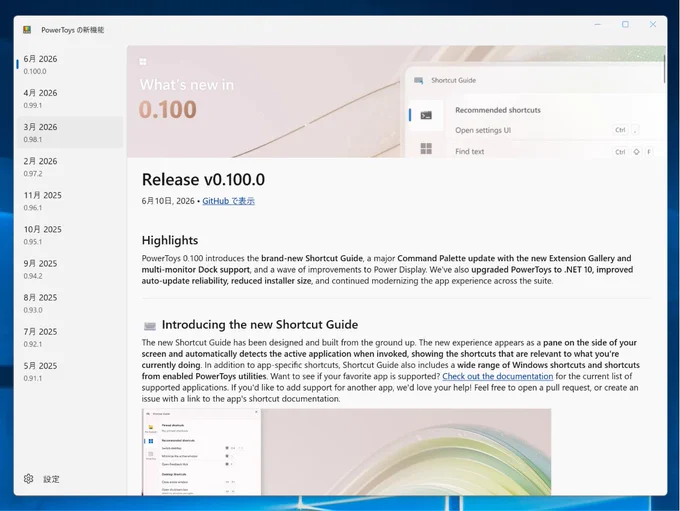680x511 pixels.
Task: Select the 3月 2026 version 0.98.1 entry
Action: [69, 132]
